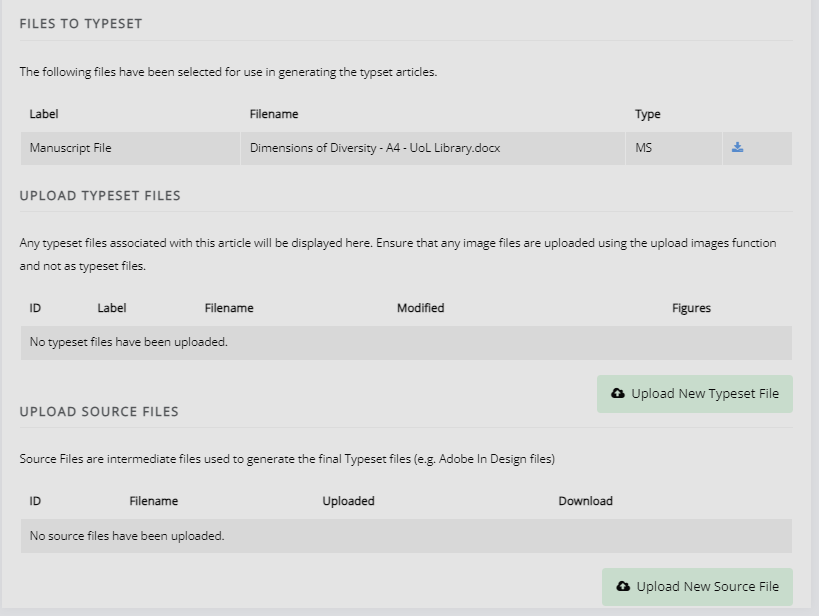The height and width of the screenshot is (616, 819).
Task: Select the Manuscript File label cell
Action: (x=71, y=148)
